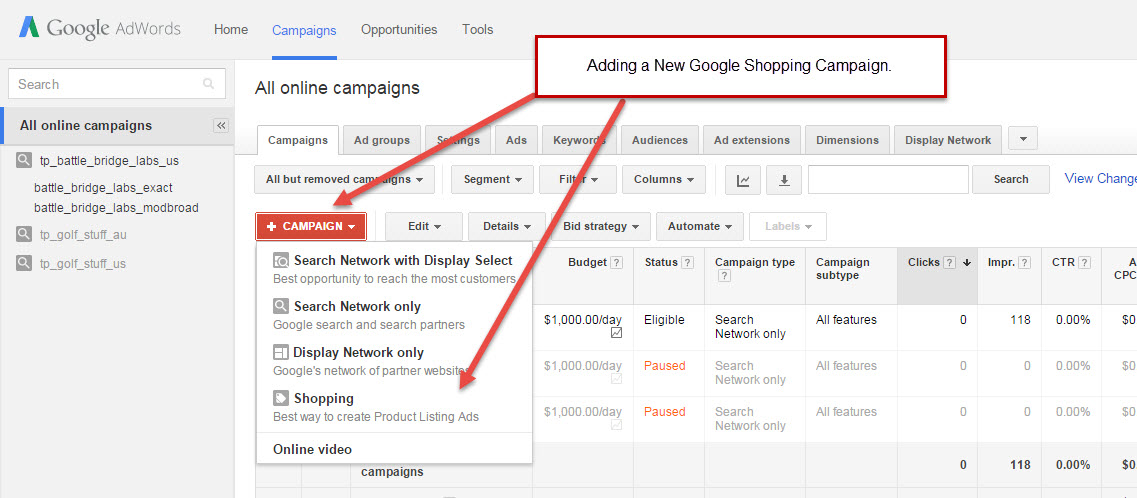Open the Tools navigation item
This screenshot has height=498, width=1137.
pyautogui.click(x=478, y=30)
